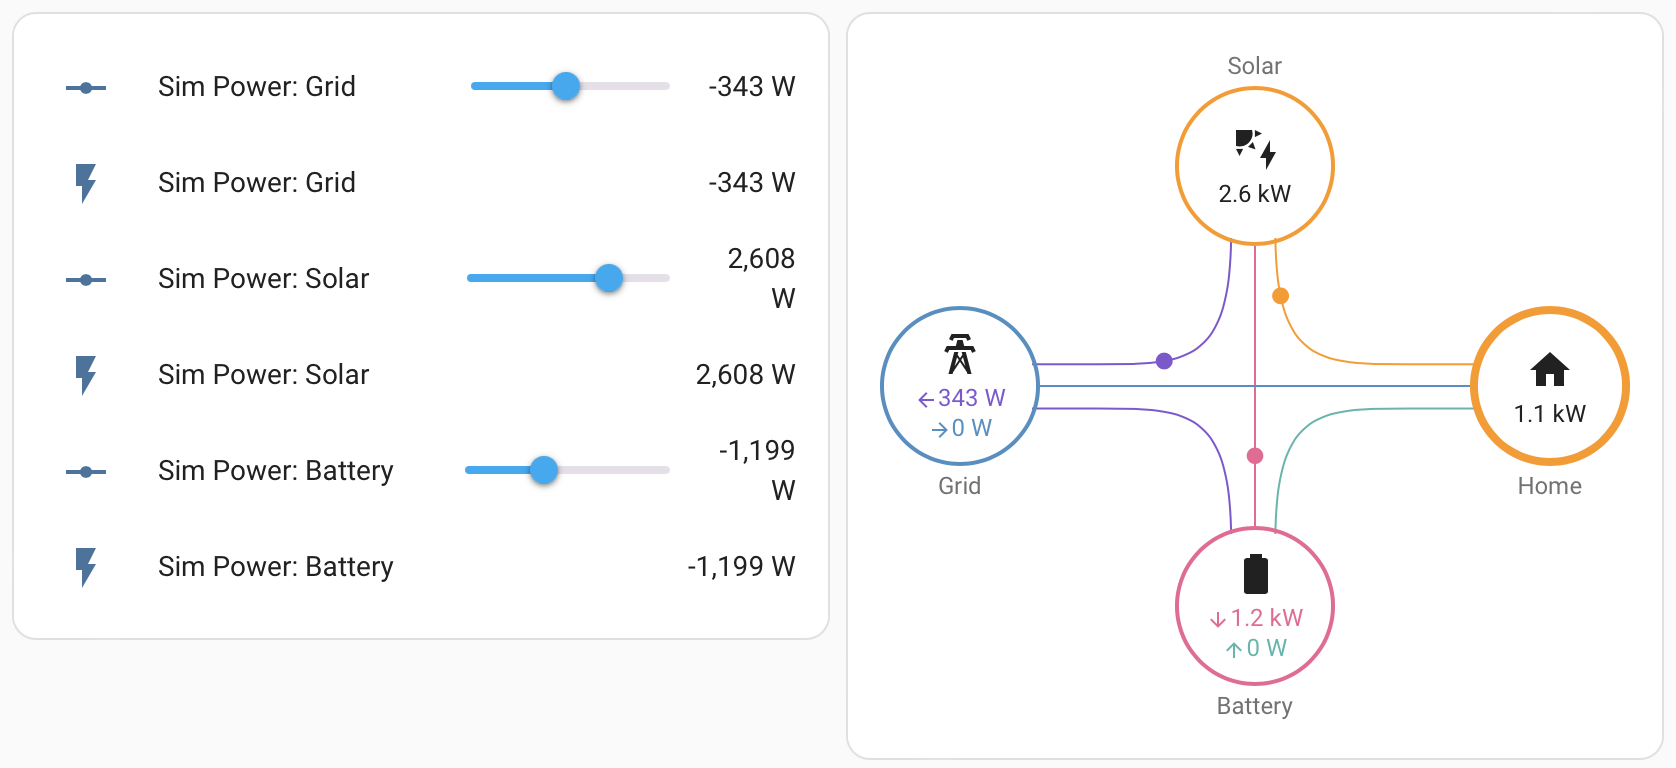Click the lightning bolt icon beside Sim Power: Battery
This screenshot has height=768, width=1676.
(85, 566)
